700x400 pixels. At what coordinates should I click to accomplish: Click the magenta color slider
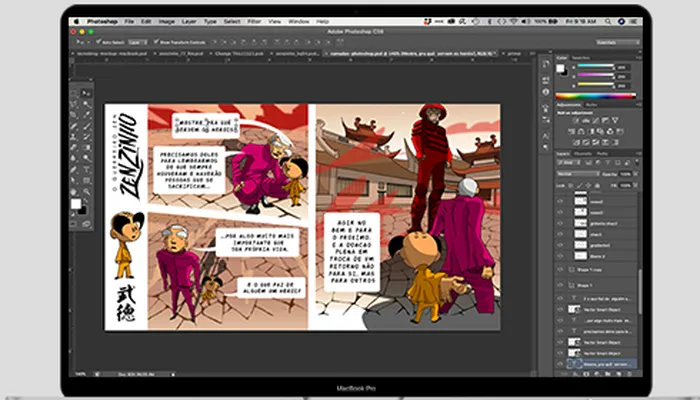(596, 75)
